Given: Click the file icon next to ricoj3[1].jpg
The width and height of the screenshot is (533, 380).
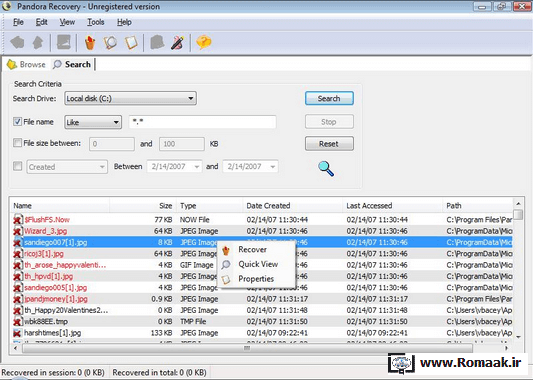Looking at the screenshot, I should [x=17, y=254].
